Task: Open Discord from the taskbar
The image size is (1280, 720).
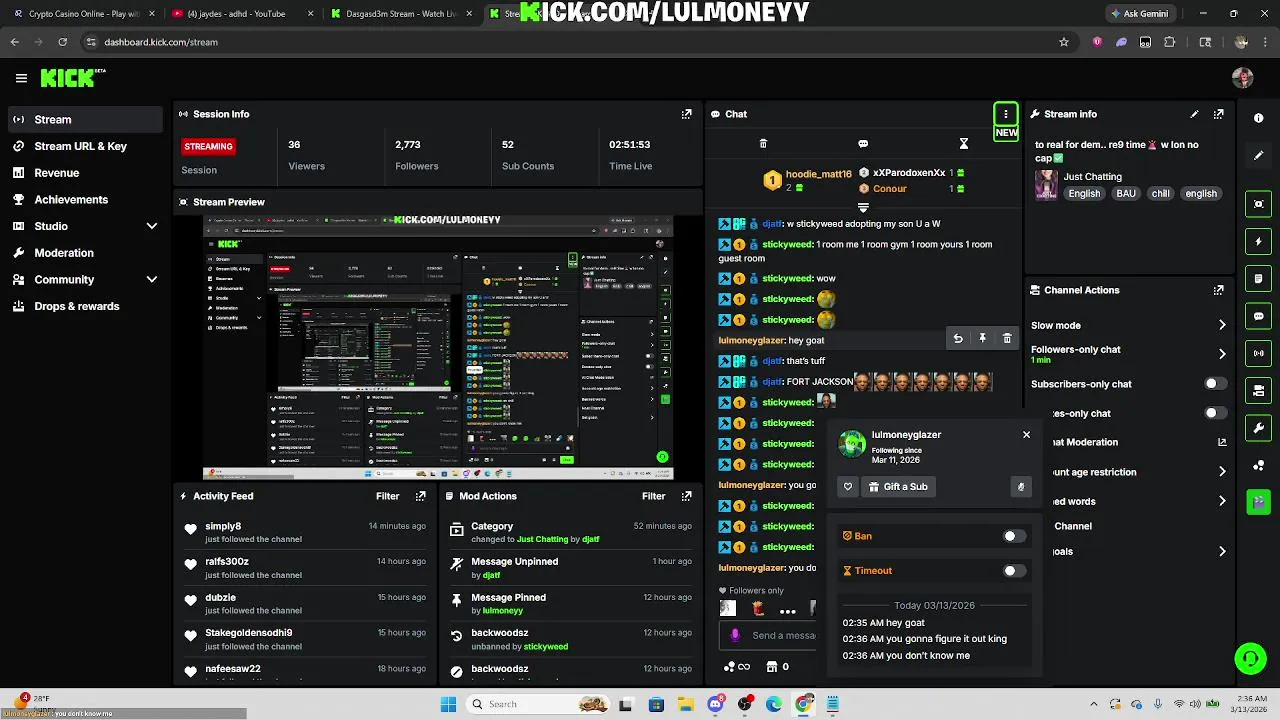Action: [x=715, y=704]
